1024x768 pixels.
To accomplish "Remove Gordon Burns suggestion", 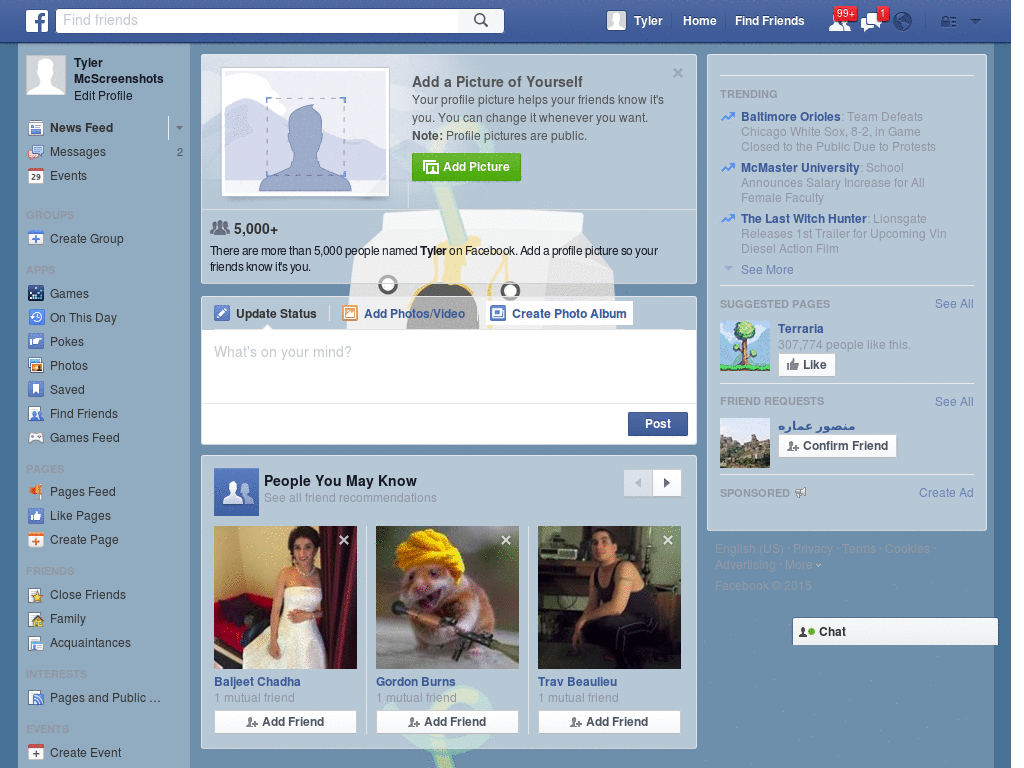I will click(506, 540).
